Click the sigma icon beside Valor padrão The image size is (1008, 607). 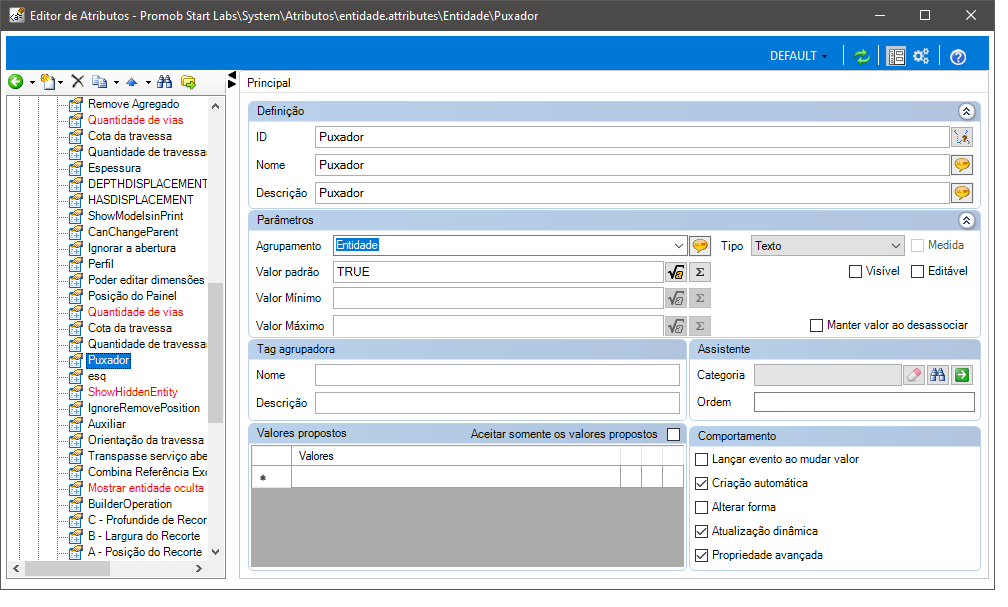(700, 272)
